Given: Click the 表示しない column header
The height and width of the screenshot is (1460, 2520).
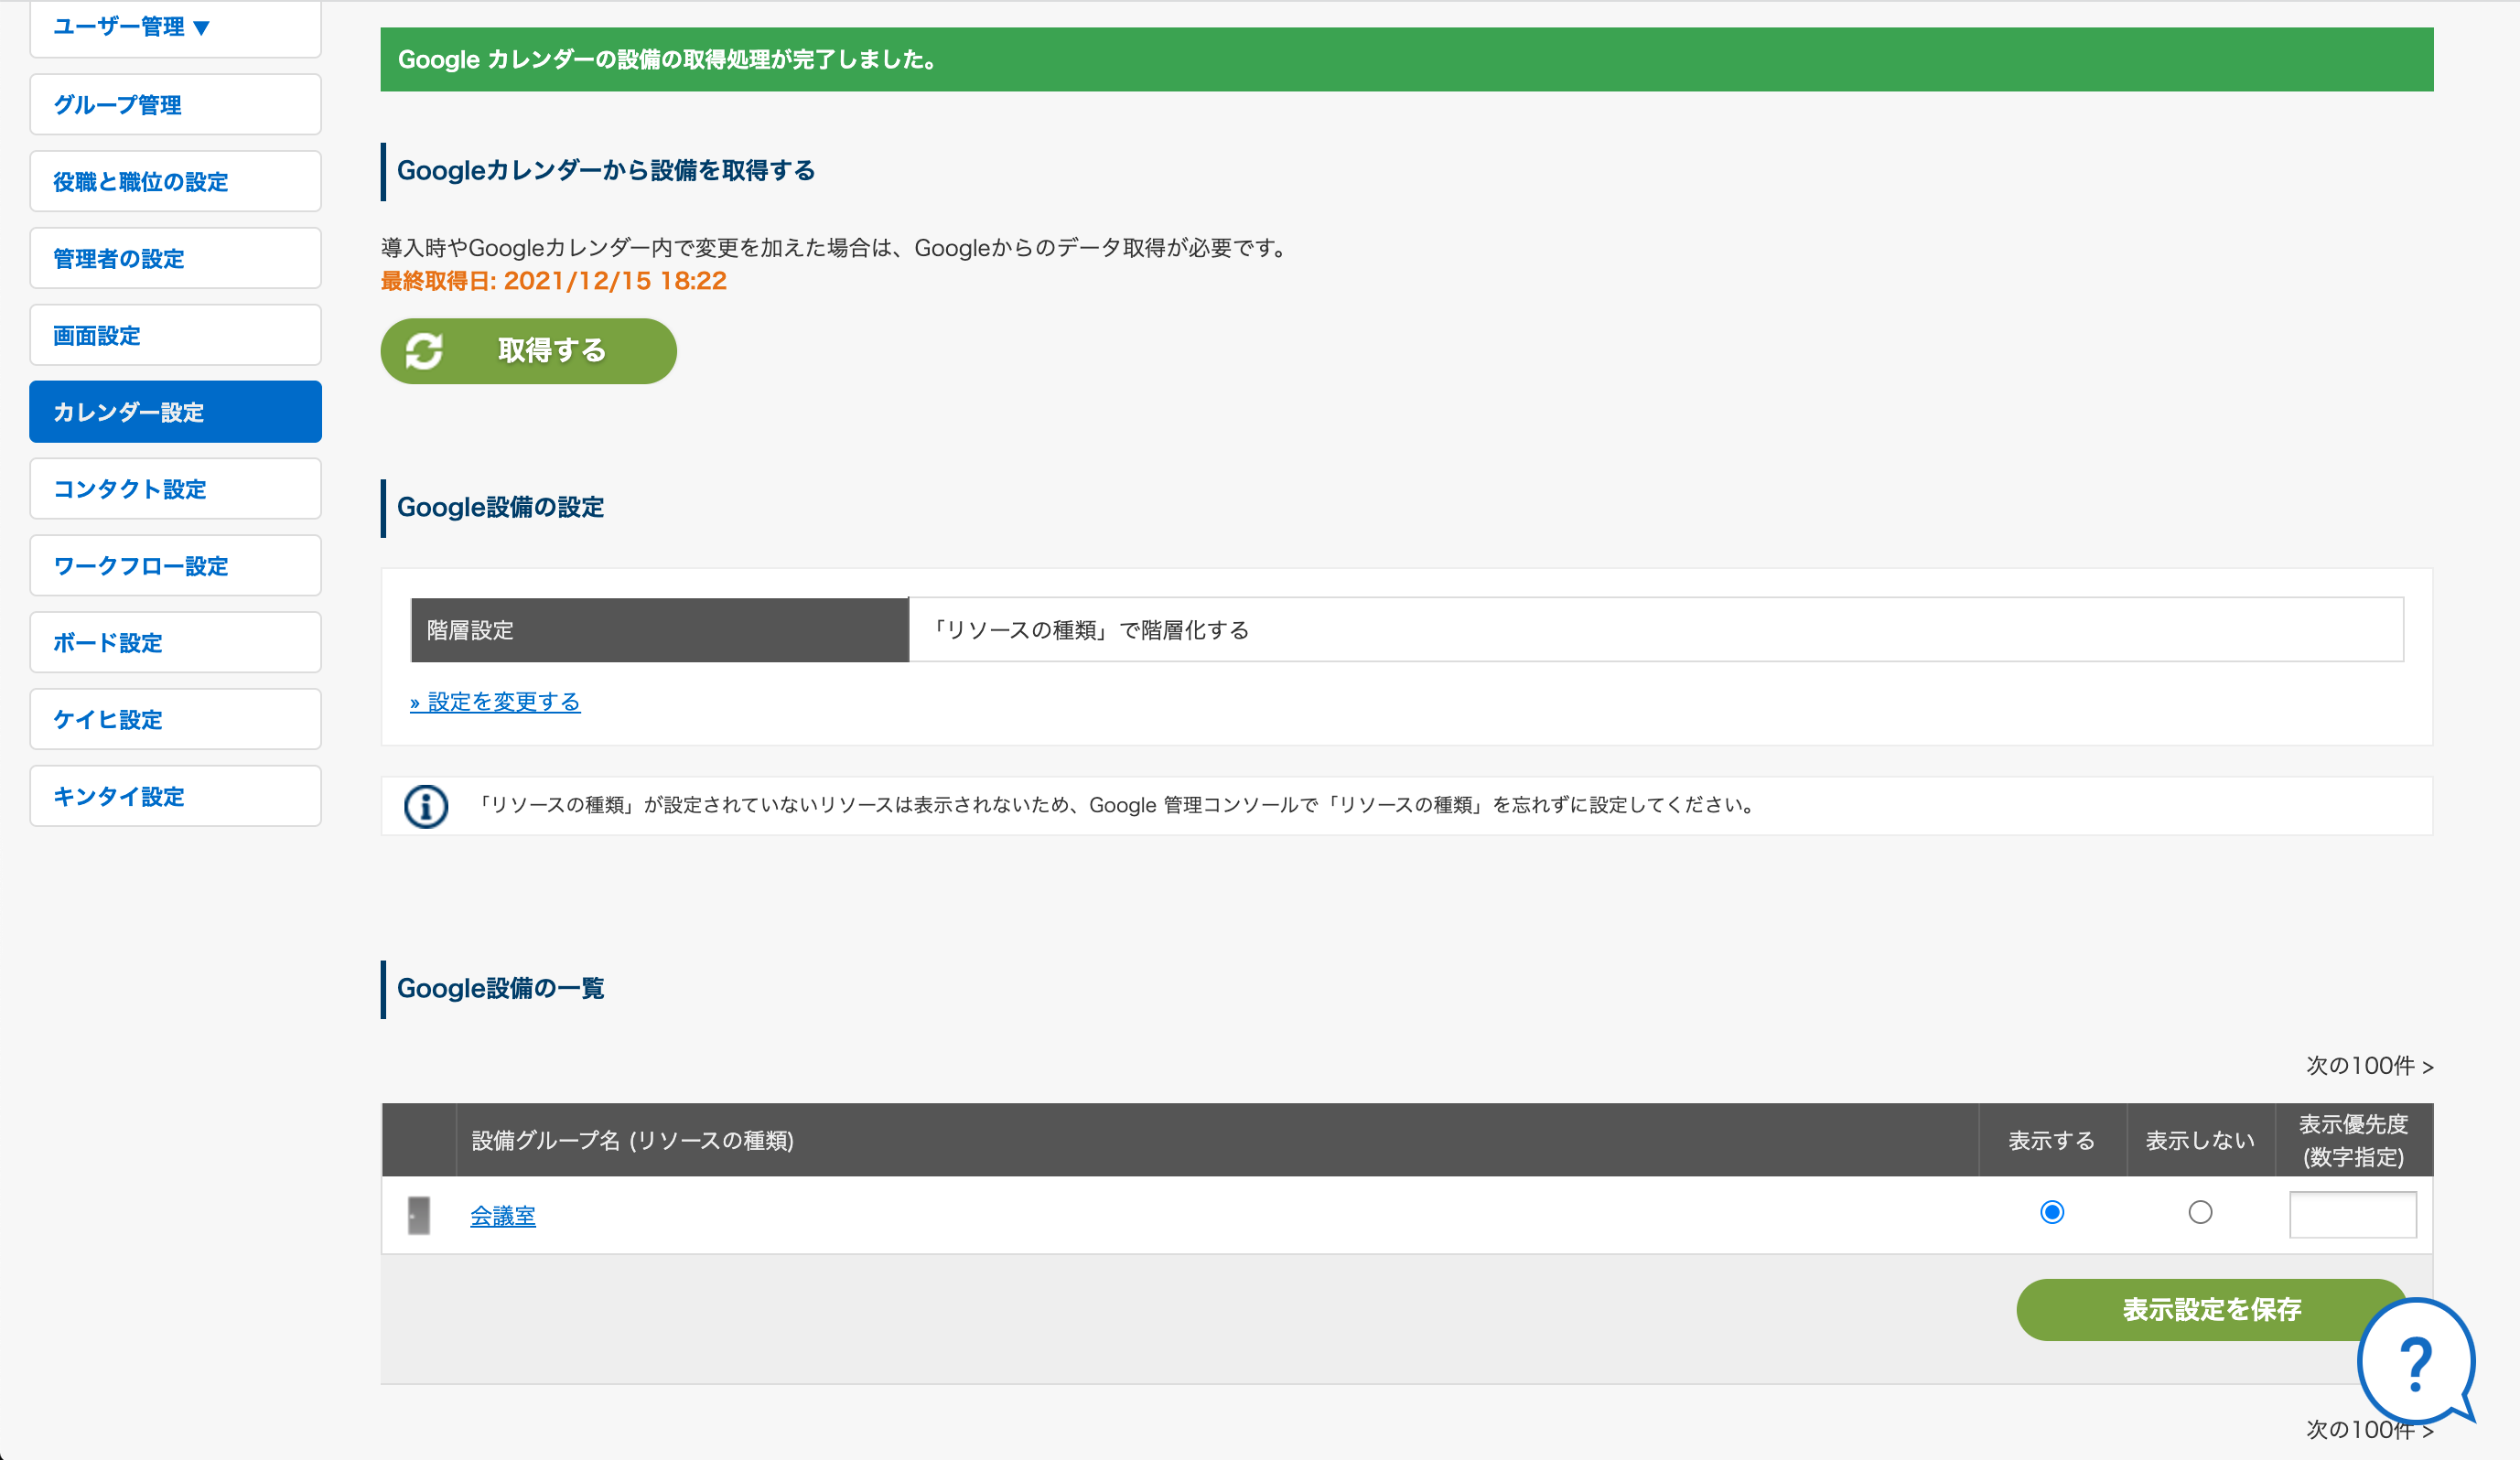Looking at the screenshot, I should click(2200, 1140).
